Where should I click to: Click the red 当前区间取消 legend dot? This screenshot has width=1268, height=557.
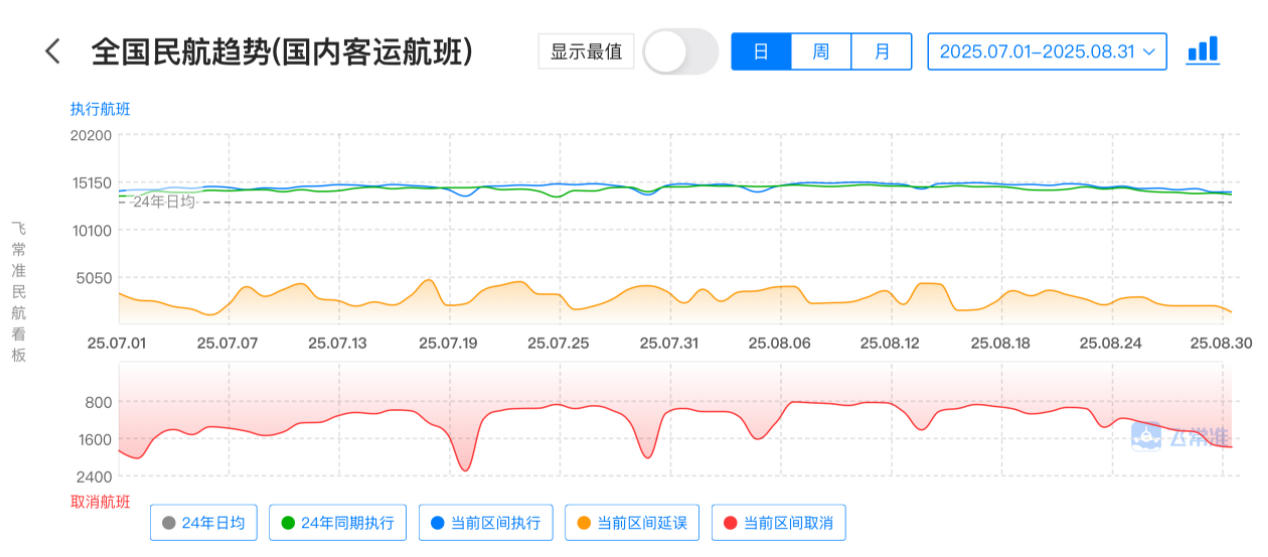tap(730, 522)
